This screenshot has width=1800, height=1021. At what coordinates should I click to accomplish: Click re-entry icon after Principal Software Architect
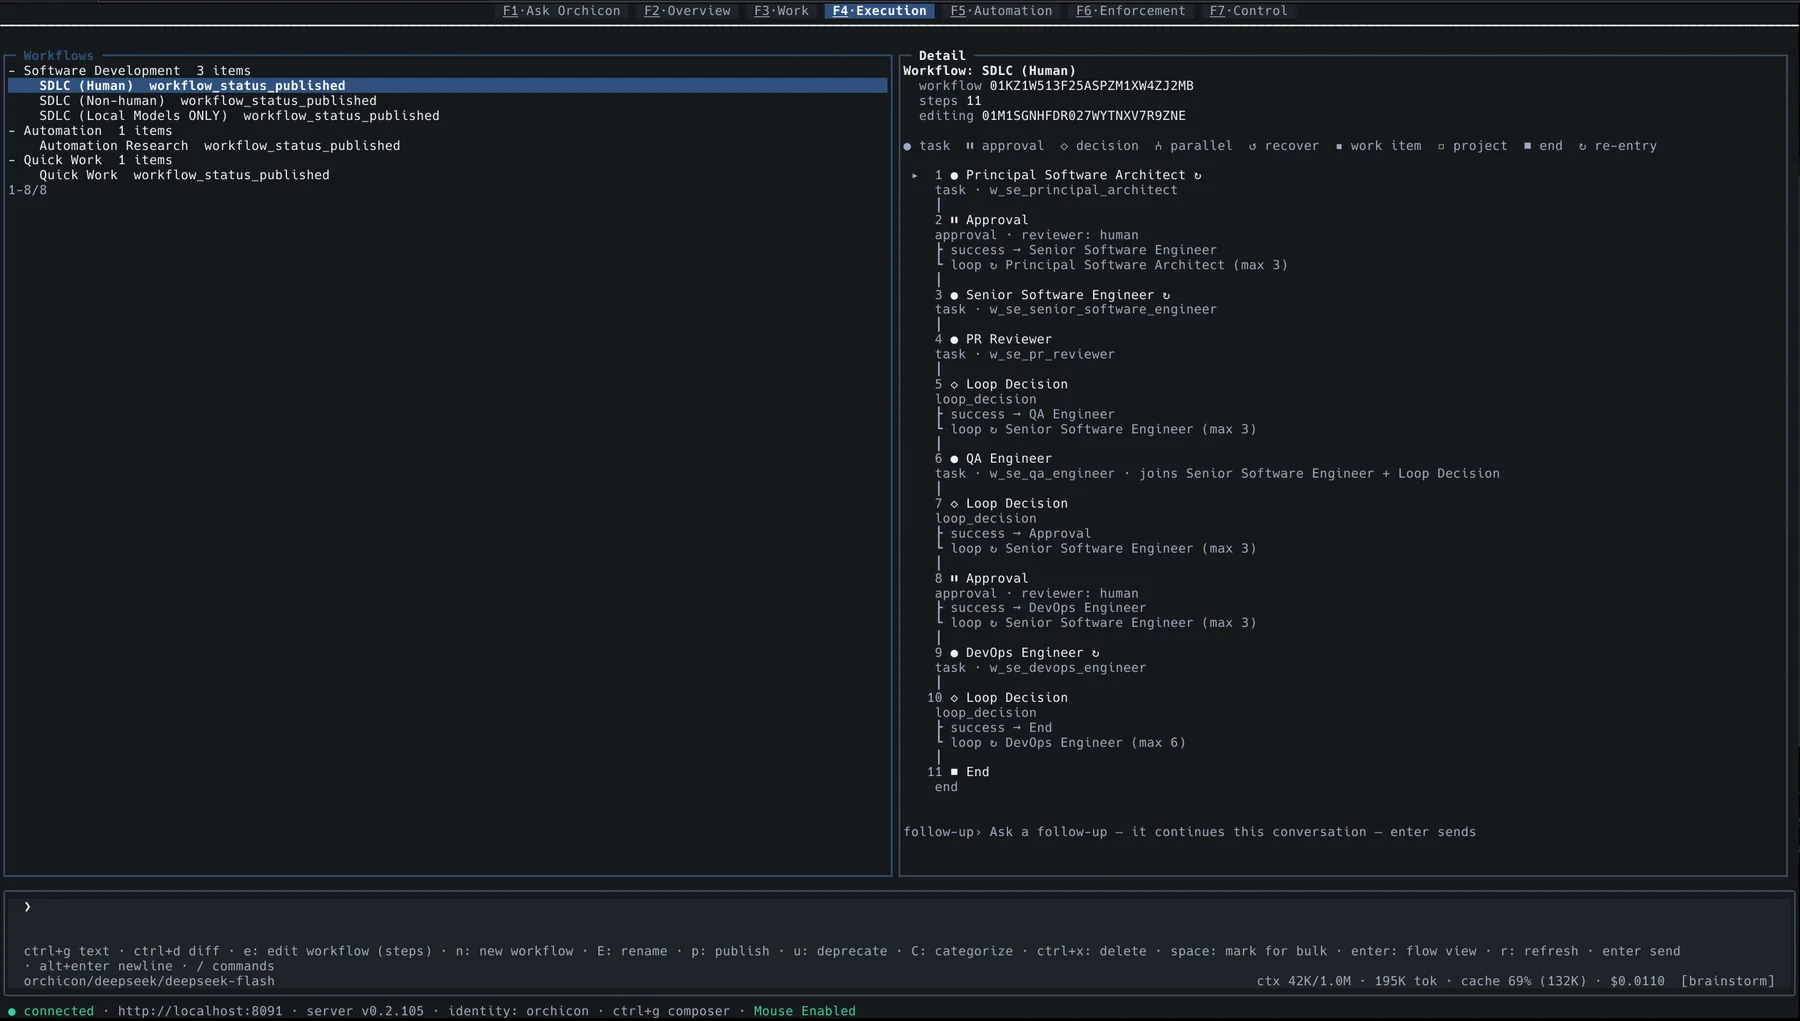tap(1197, 175)
